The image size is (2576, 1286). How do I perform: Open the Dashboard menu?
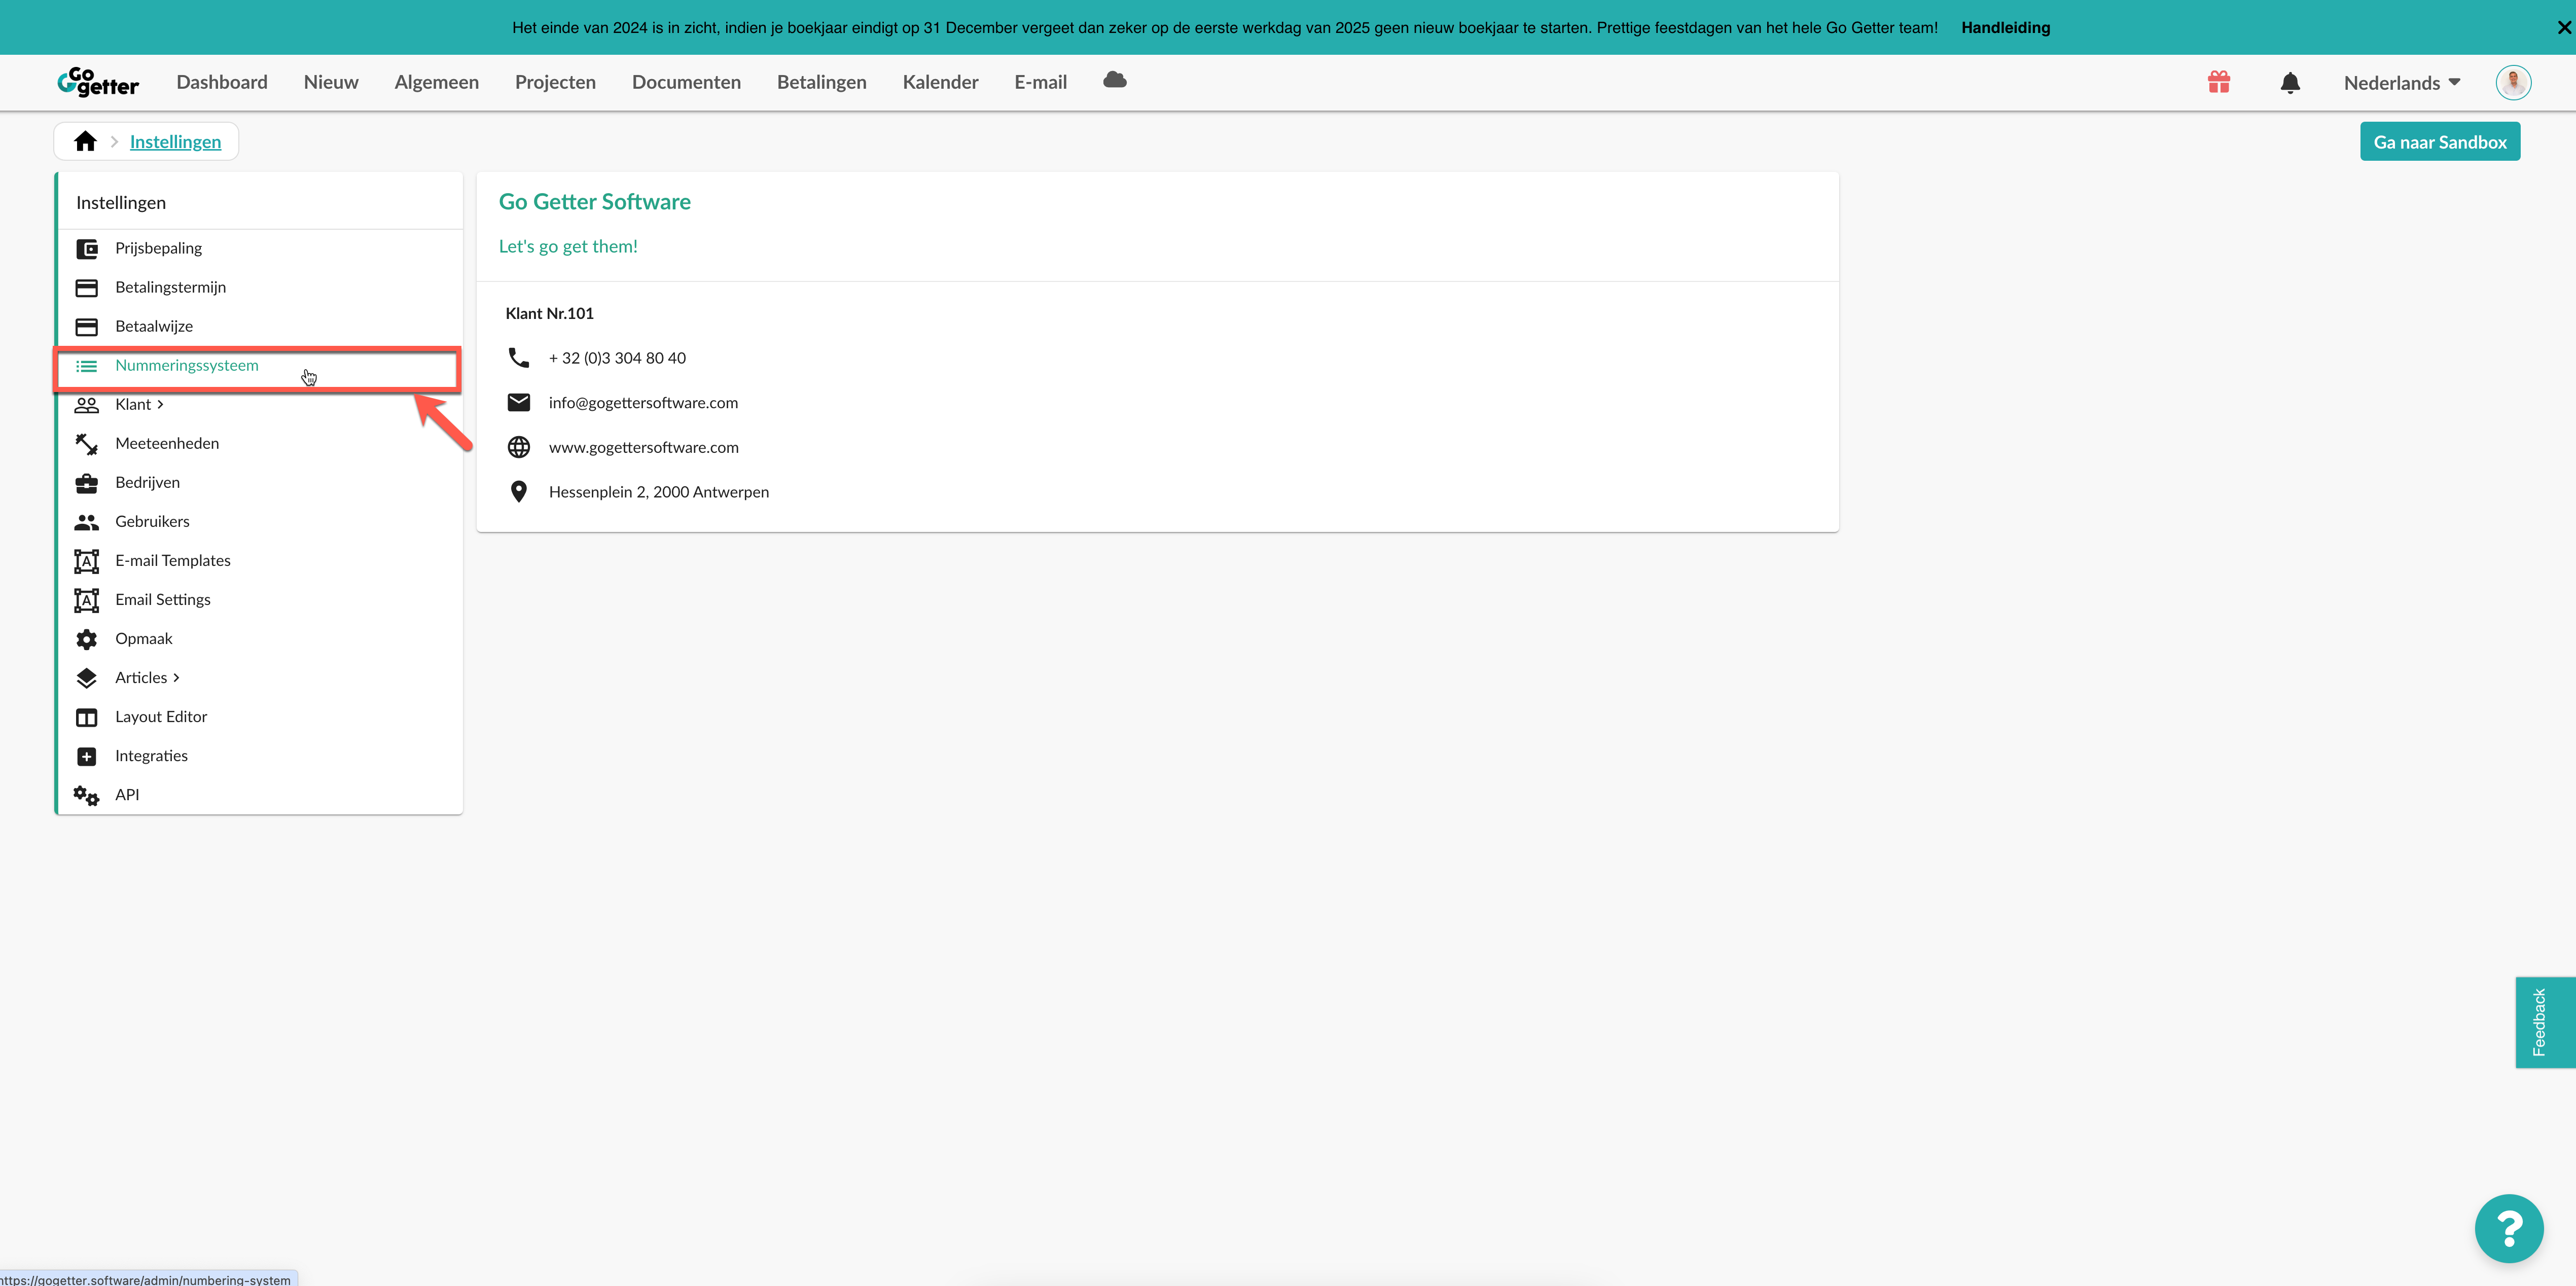(x=222, y=82)
